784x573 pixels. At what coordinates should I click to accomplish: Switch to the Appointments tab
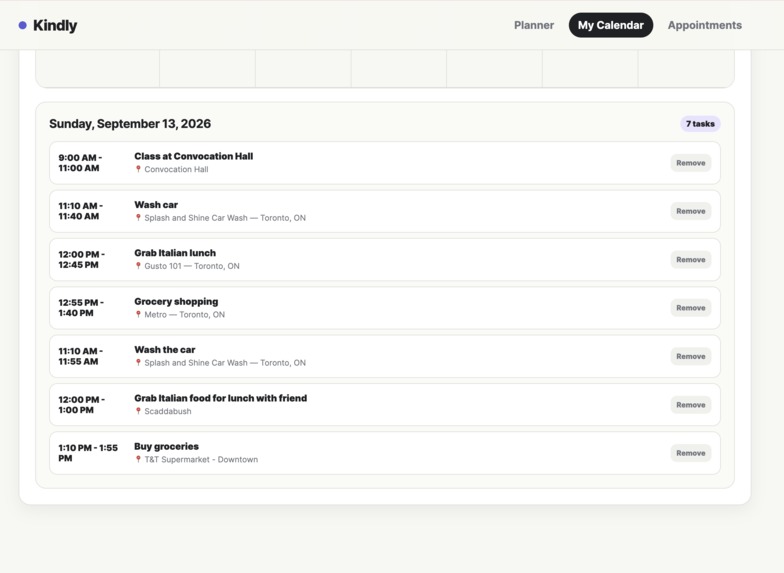(x=704, y=25)
